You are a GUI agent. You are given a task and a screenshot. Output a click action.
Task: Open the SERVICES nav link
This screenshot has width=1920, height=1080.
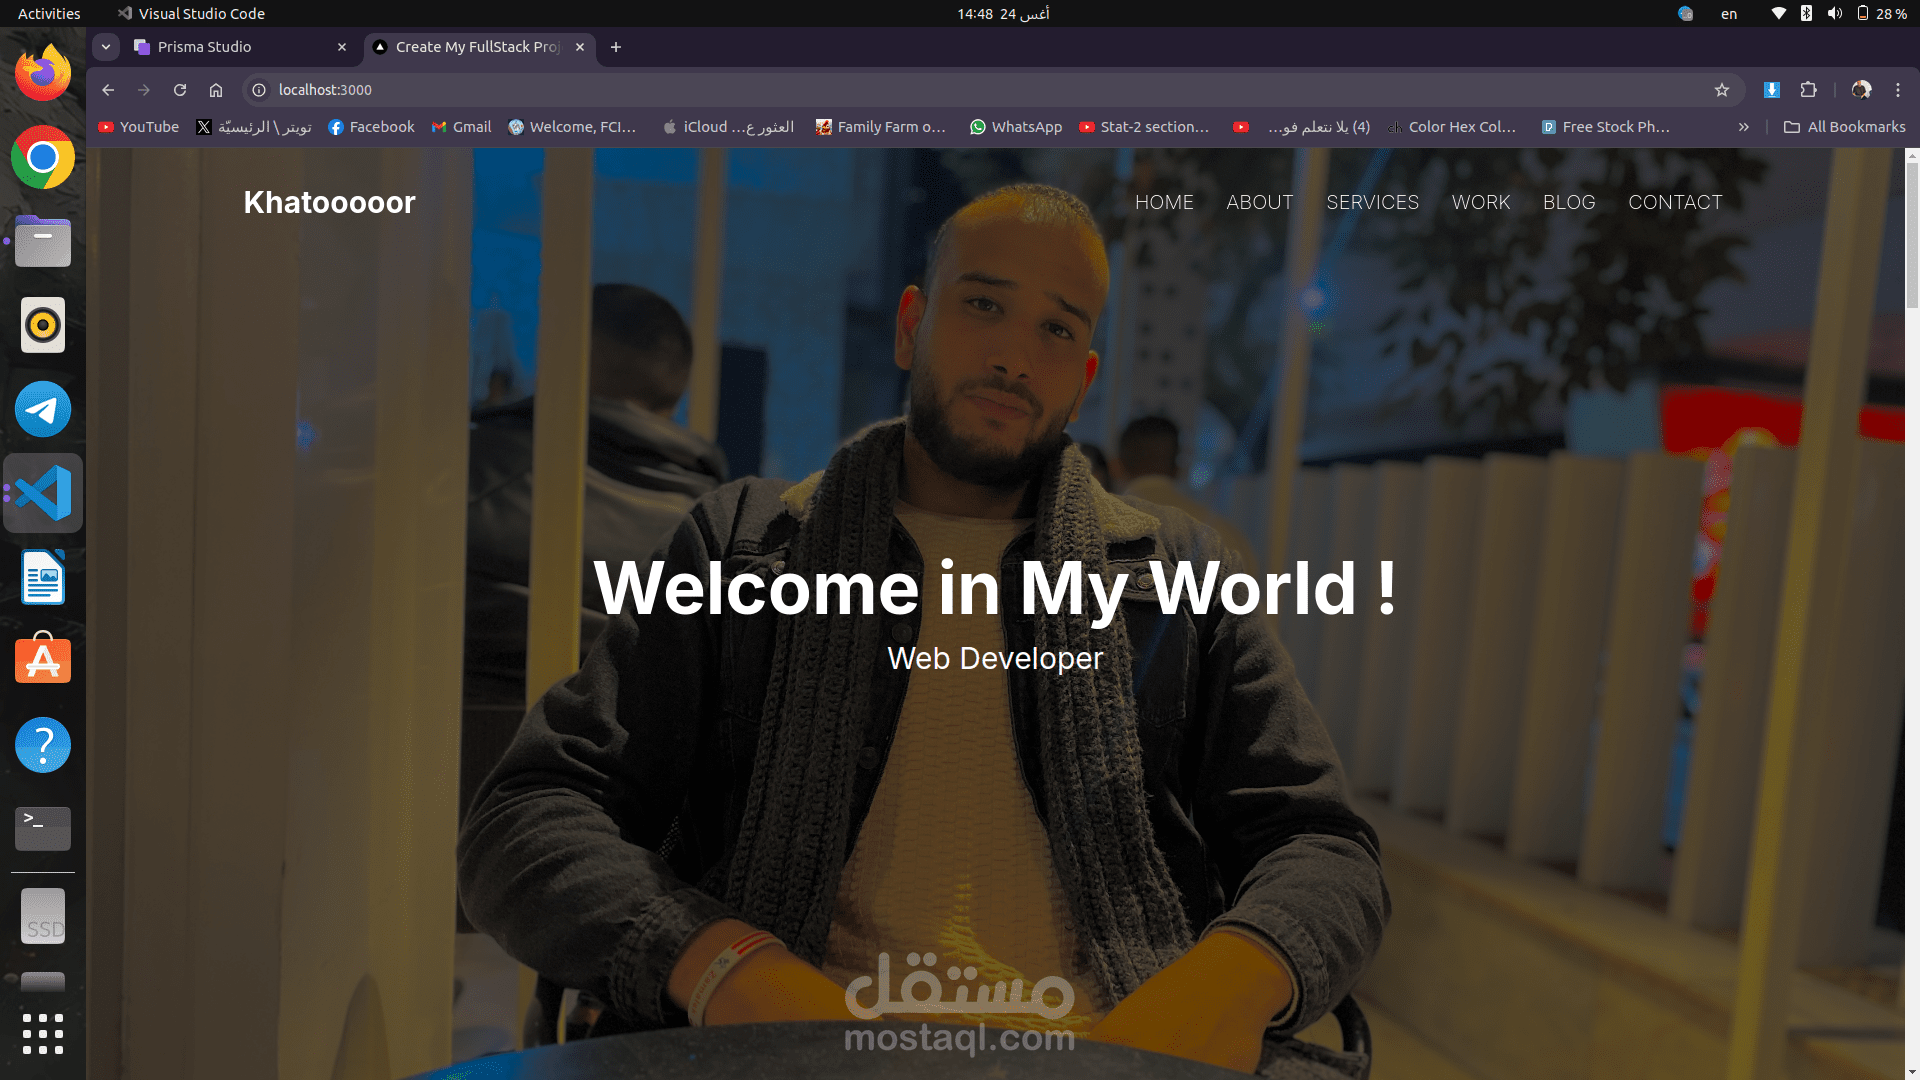coord(1372,202)
